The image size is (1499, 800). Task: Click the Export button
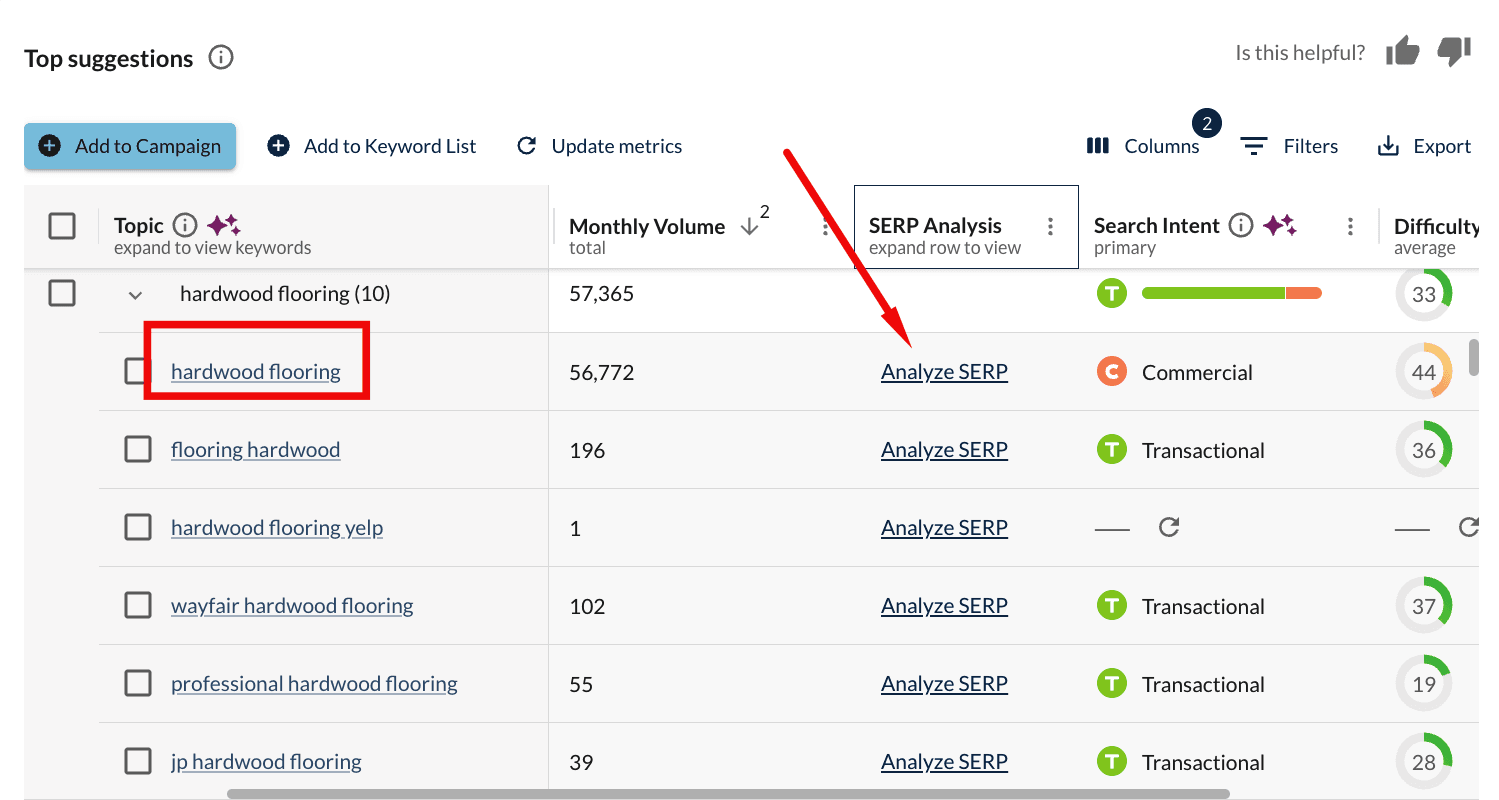1424,146
